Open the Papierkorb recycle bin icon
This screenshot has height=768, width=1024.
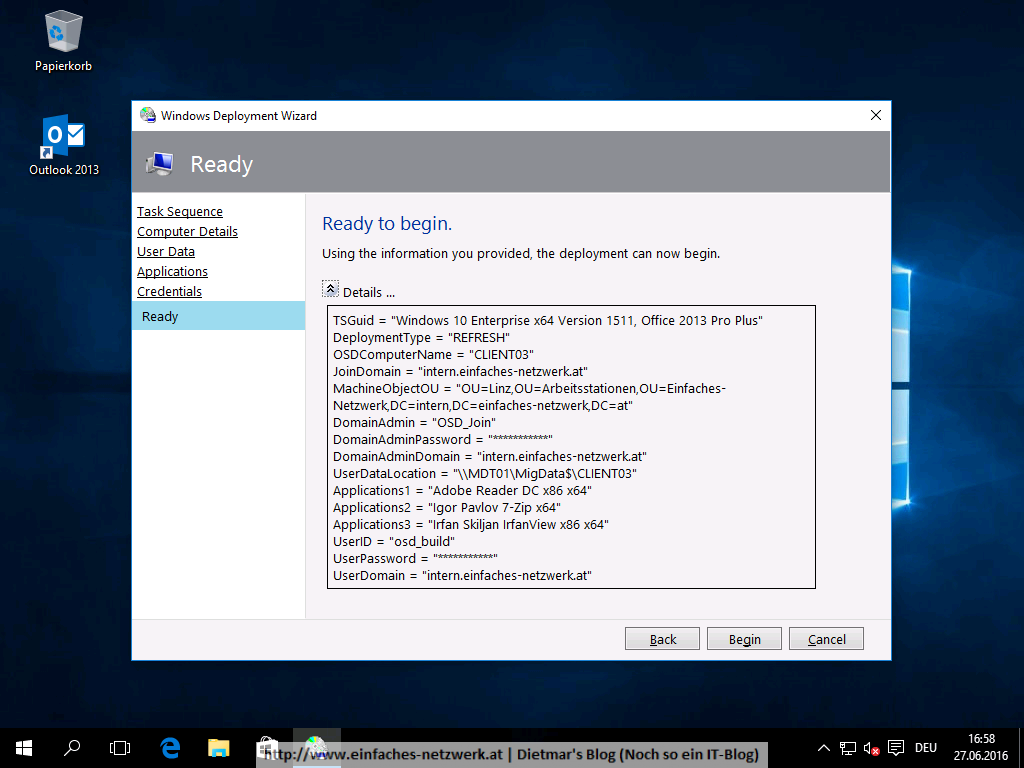coord(63,41)
